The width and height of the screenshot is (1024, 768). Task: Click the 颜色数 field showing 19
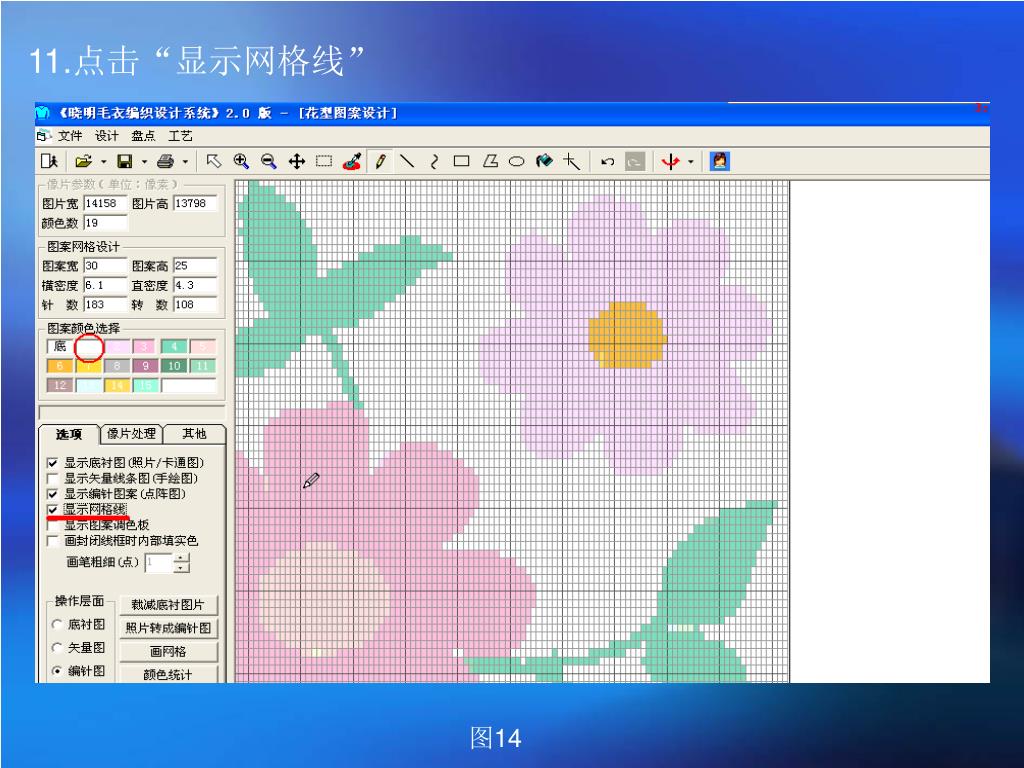[x=105, y=223]
